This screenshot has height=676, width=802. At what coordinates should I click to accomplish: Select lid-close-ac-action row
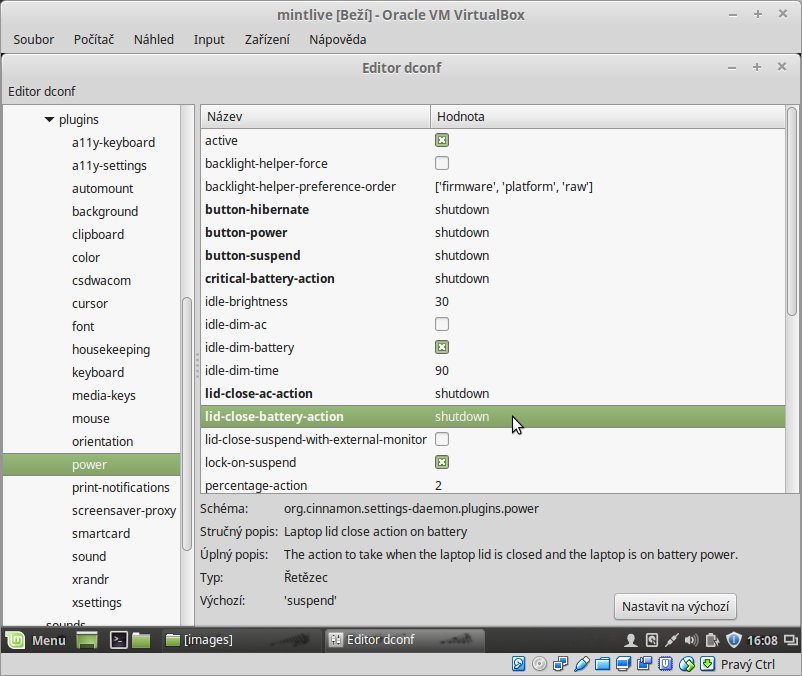tap(493, 393)
